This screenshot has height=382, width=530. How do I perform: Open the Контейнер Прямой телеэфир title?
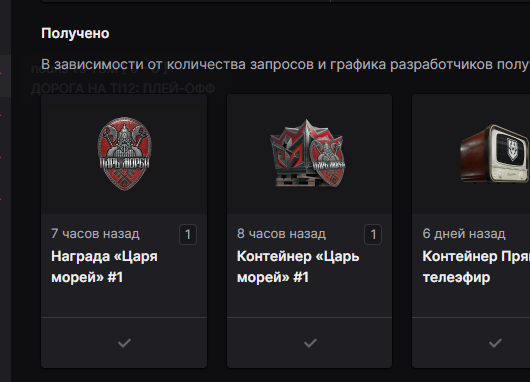[x=476, y=267]
